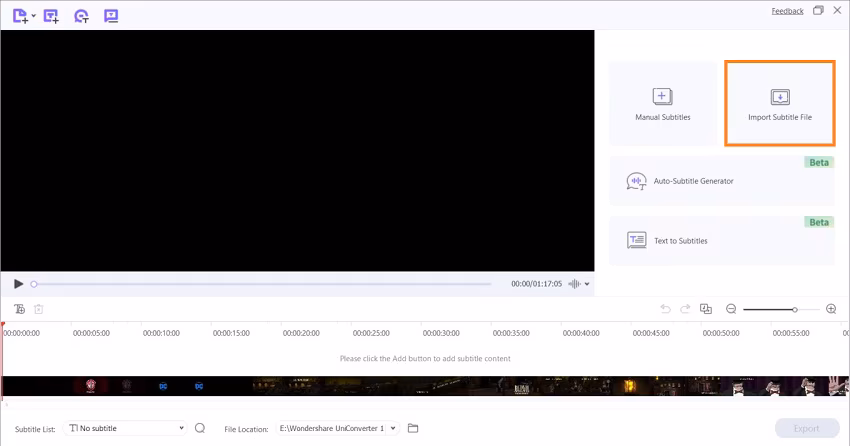Open the Feedback link
Viewport: 850px width, 446px height.
tap(787, 11)
